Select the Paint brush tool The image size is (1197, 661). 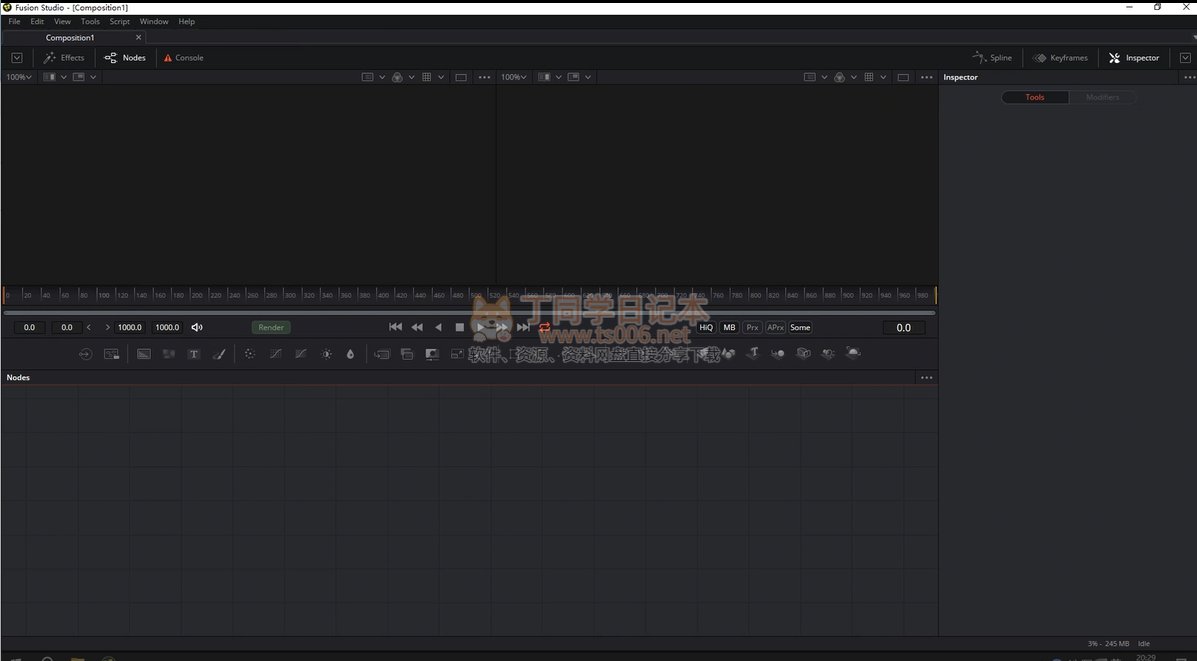[219, 354]
